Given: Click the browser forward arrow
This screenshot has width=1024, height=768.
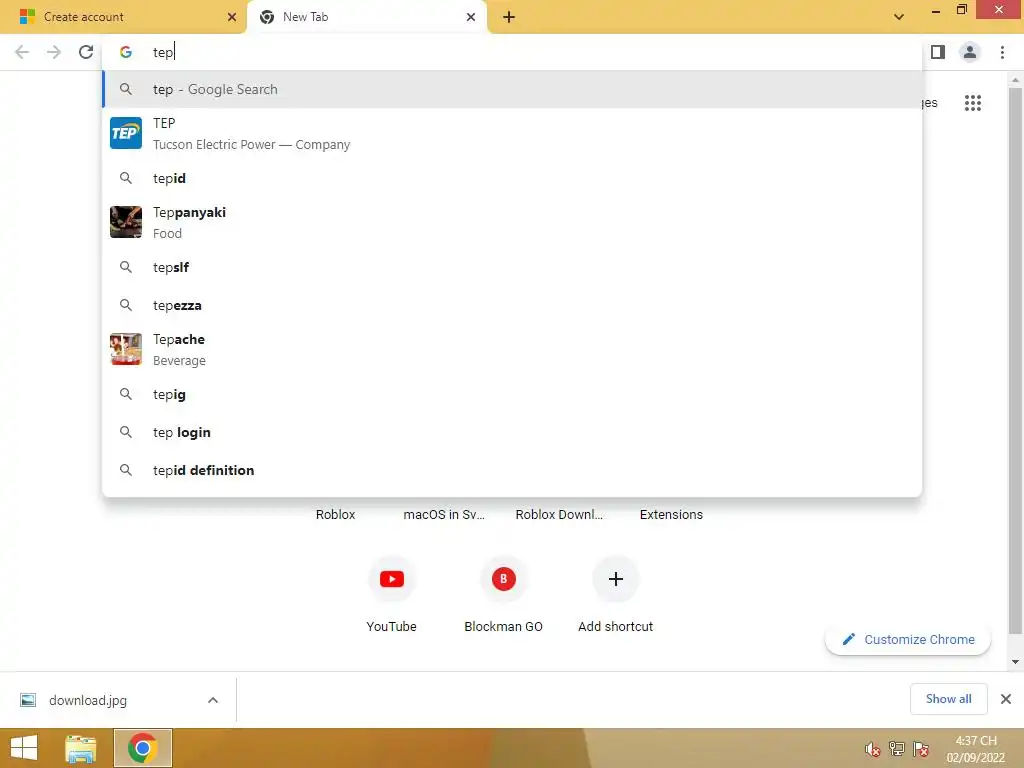Looking at the screenshot, I should (54, 52).
